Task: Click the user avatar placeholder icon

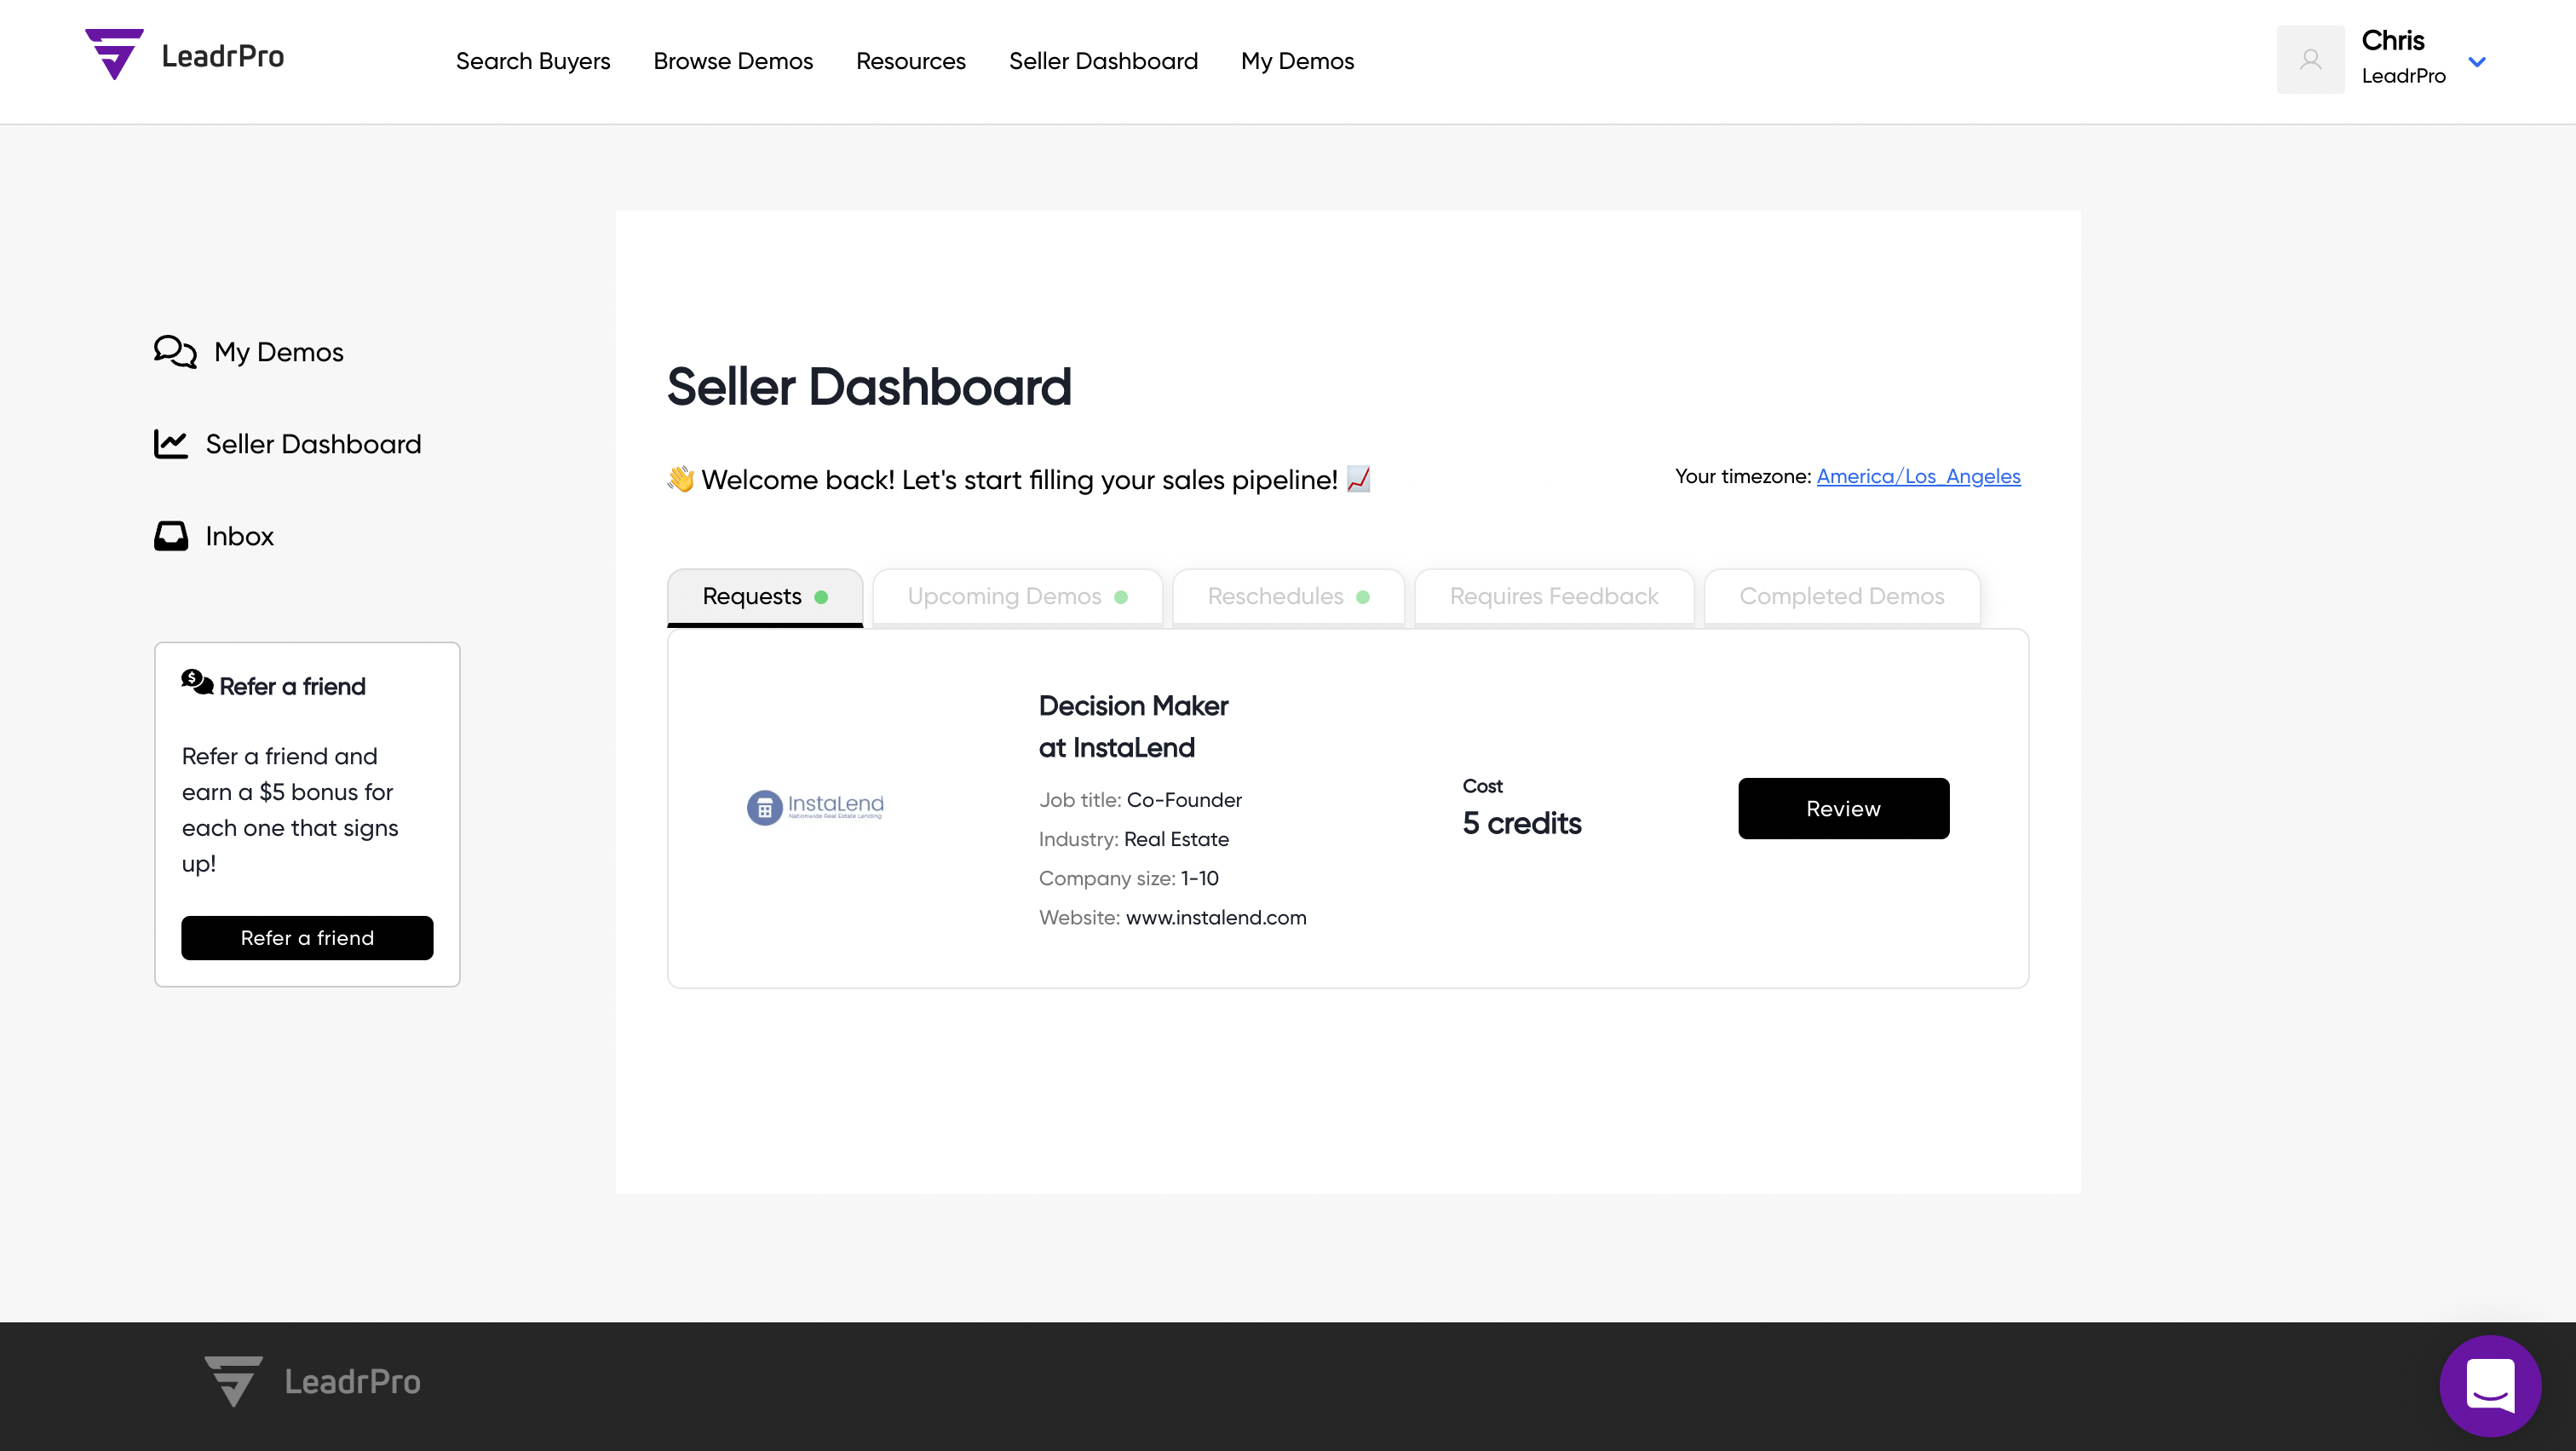Action: [2310, 60]
